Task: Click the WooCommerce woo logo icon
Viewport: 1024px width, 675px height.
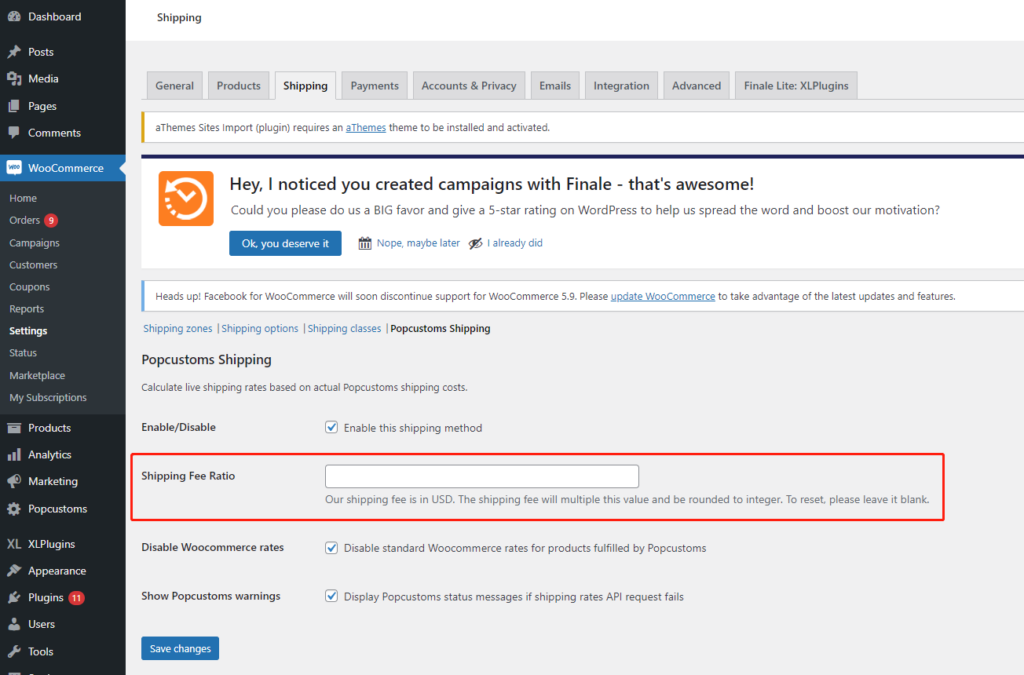Action: coord(14,168)
